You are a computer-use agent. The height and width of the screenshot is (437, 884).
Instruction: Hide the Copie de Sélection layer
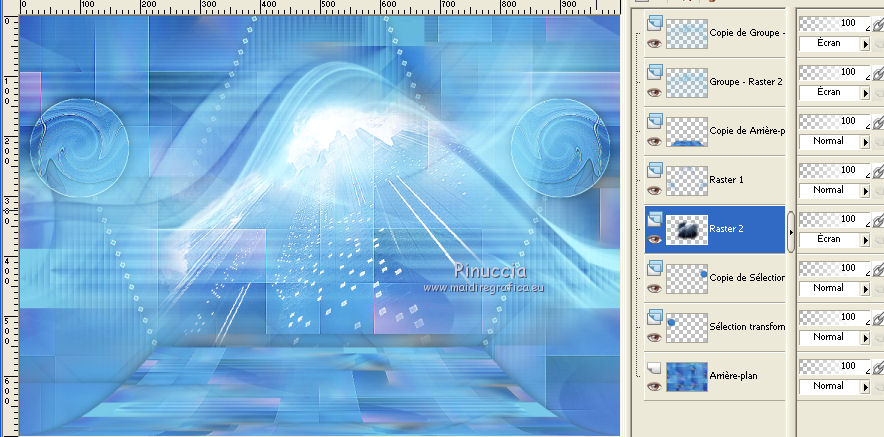(x=654, y=289)
